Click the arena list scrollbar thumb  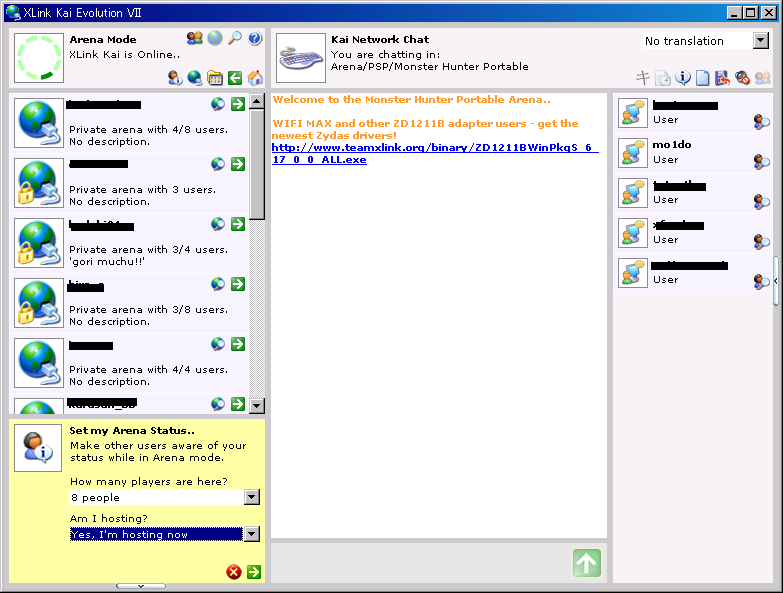[257, 164]
